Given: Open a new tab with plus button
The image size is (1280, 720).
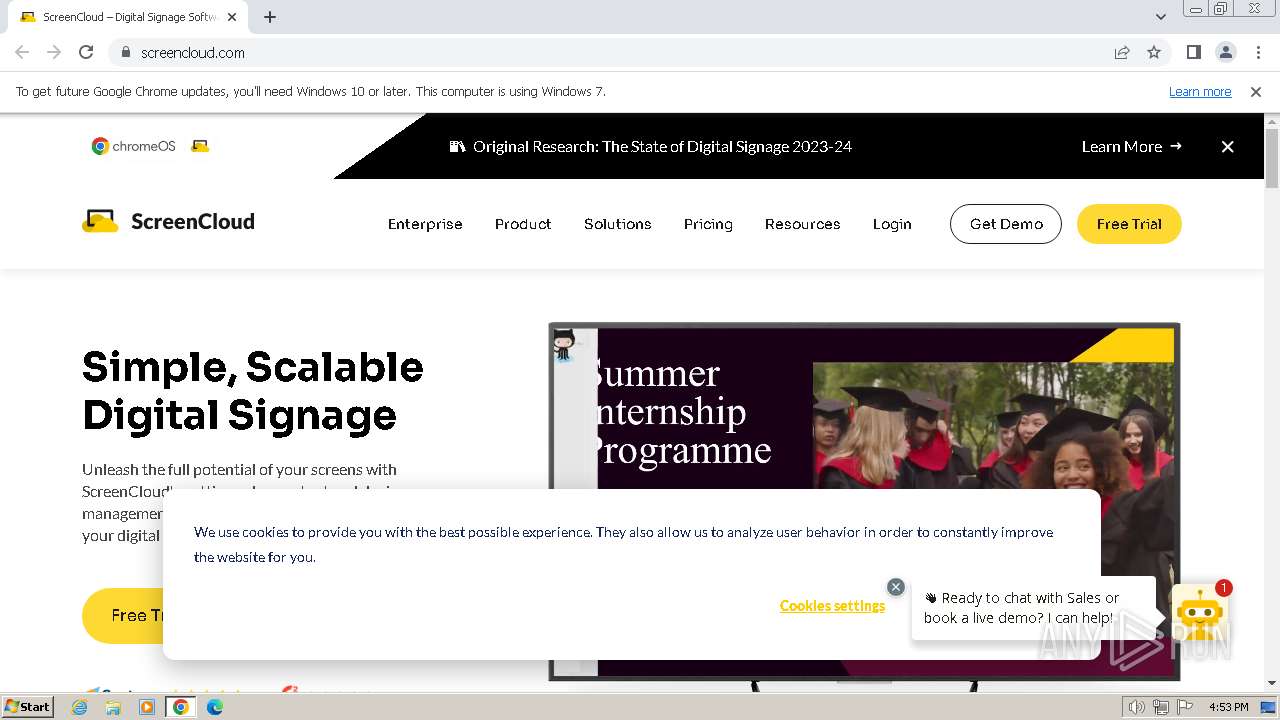Looking at the screenshot, I should 270,17.
